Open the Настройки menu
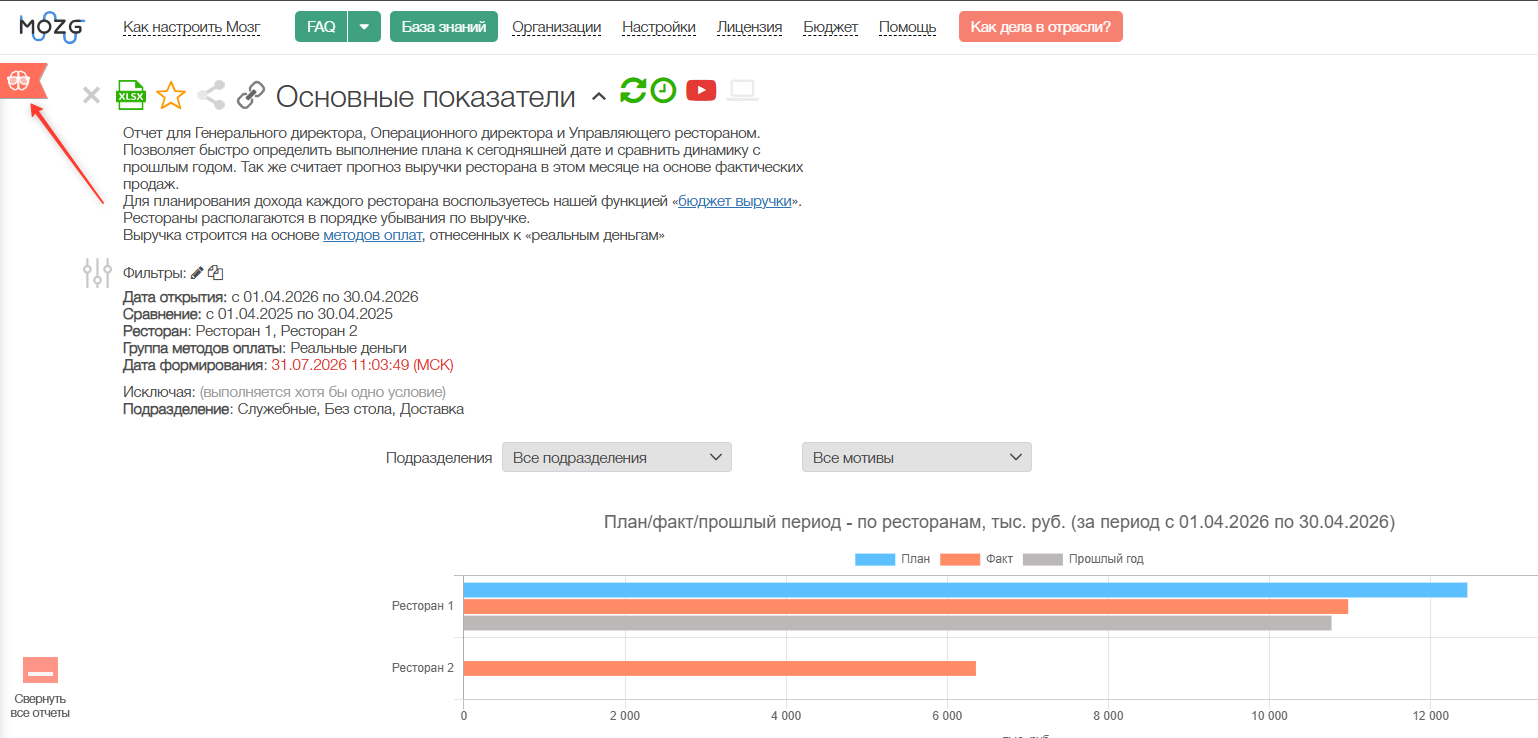This screenshot has height=738, width=1538. click(x=659, y=27)
